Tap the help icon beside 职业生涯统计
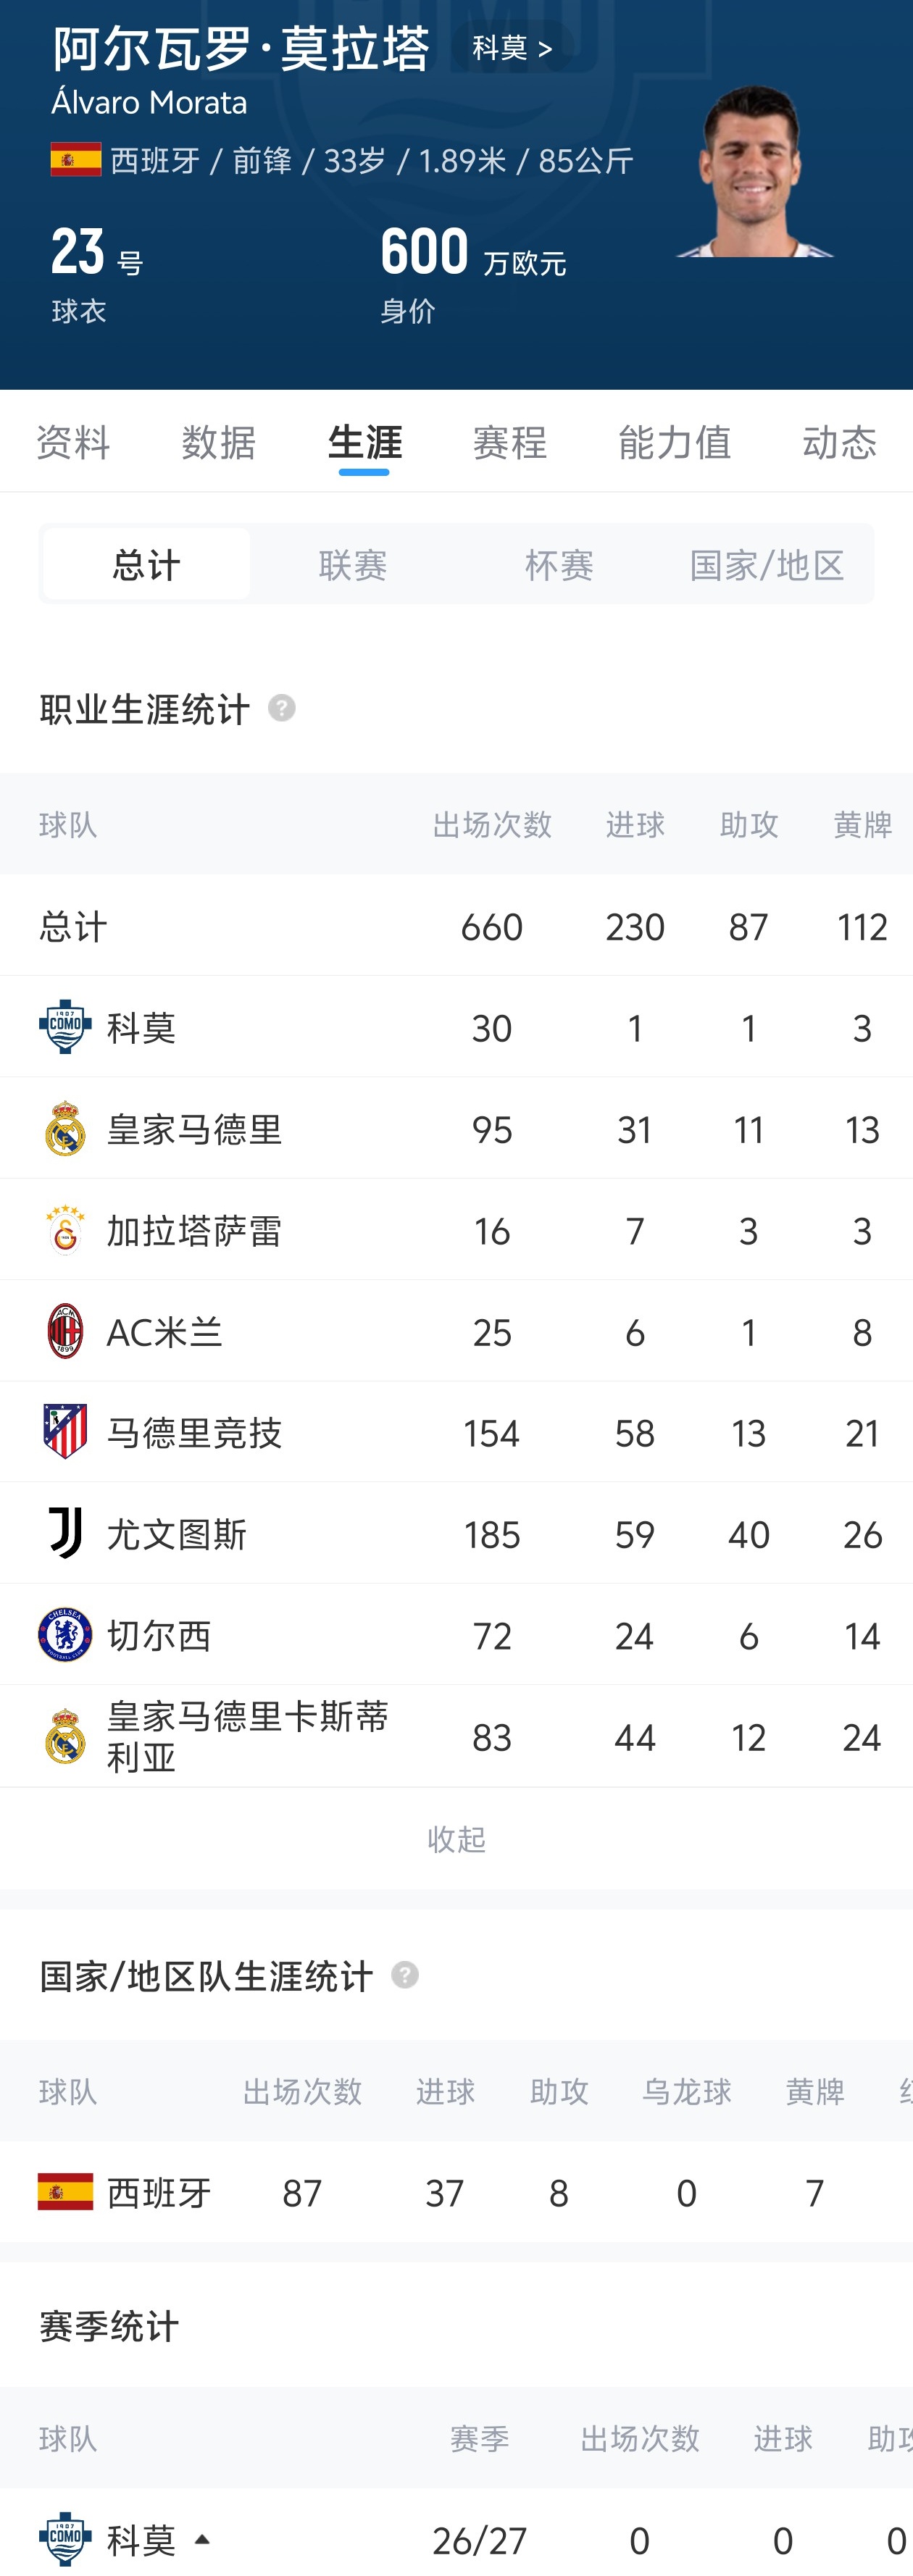913x2576 pixels. click(282, 708)
